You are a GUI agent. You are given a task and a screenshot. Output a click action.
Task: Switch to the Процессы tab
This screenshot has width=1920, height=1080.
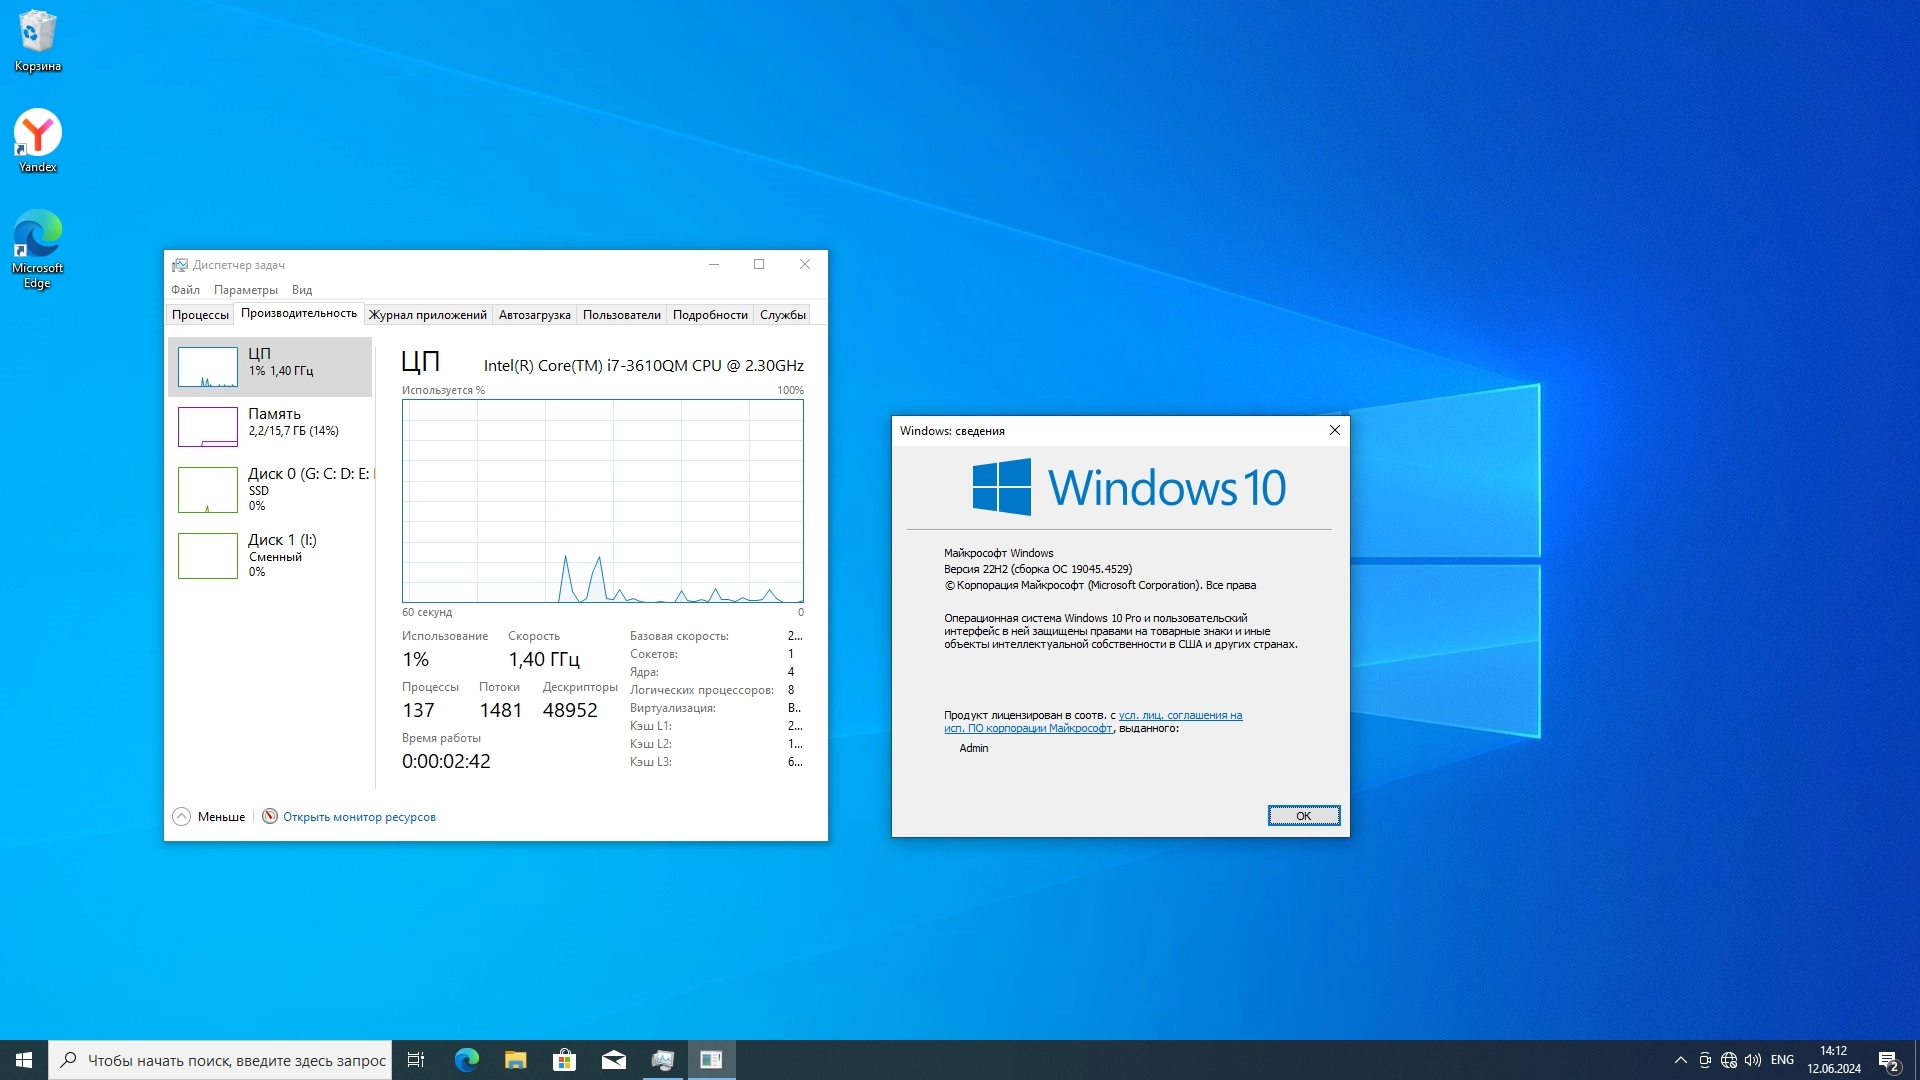pos(200,315)
